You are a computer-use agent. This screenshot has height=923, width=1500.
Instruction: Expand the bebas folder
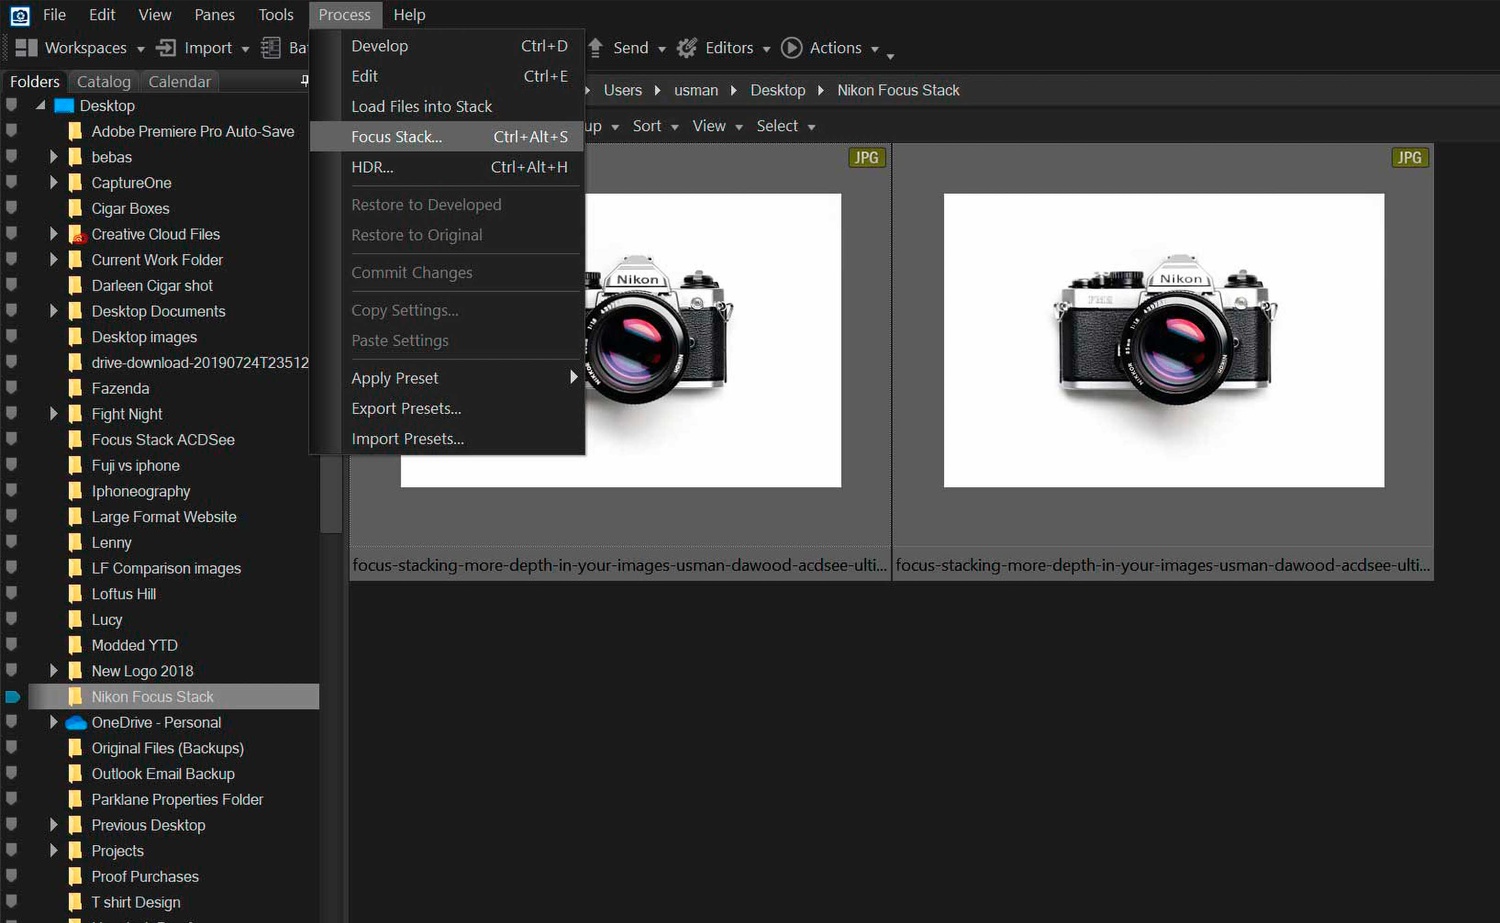coord(54,157)
